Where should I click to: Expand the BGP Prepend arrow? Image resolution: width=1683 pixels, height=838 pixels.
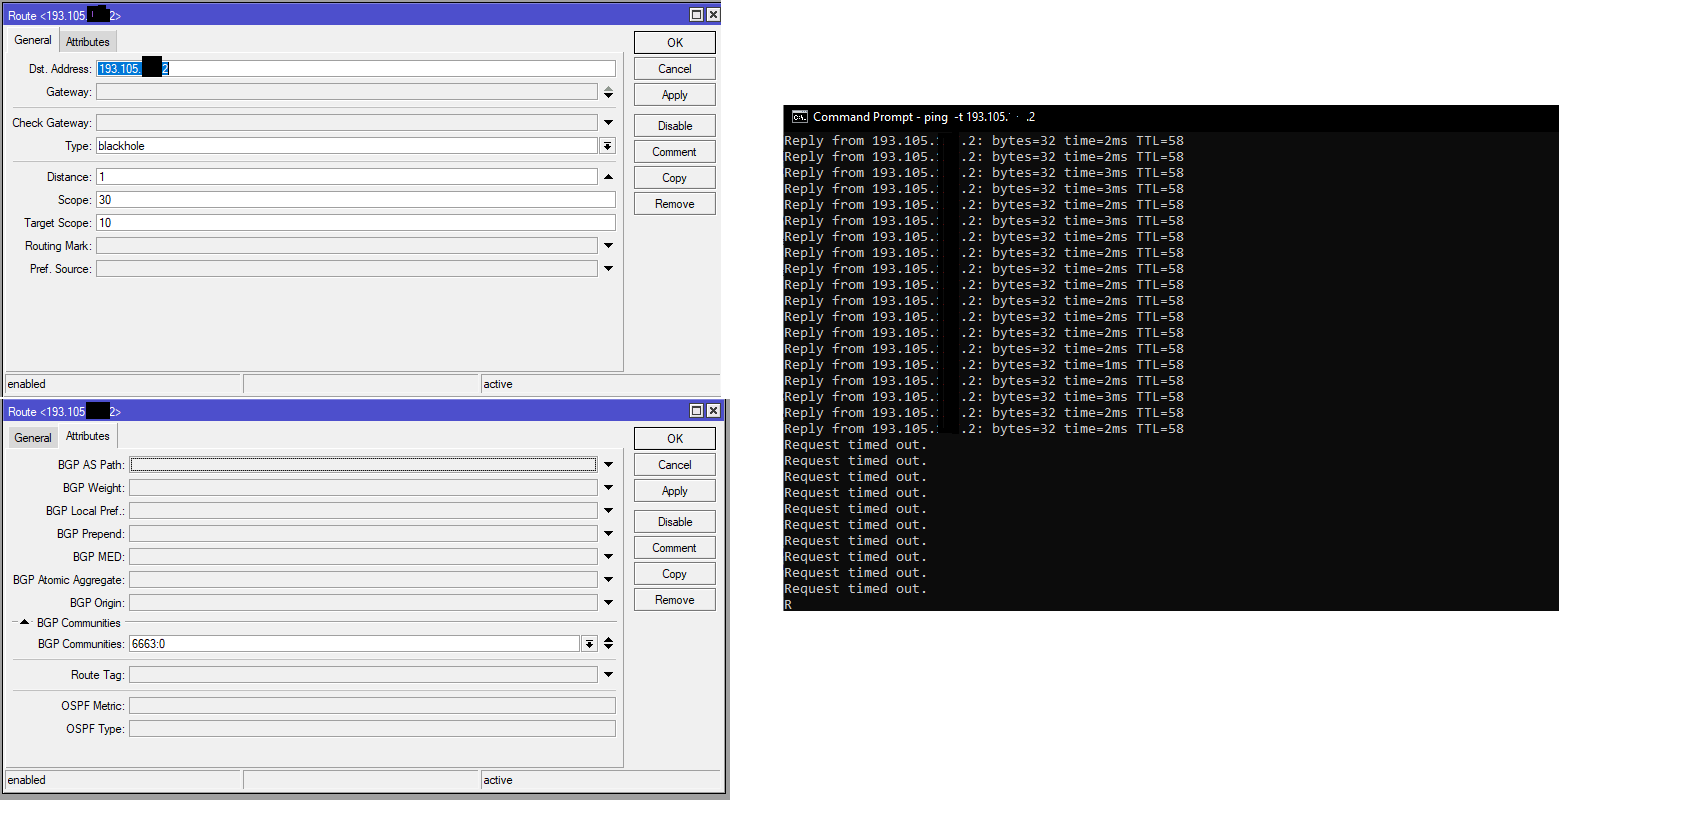pyautogui.click(x=608, y=534)
